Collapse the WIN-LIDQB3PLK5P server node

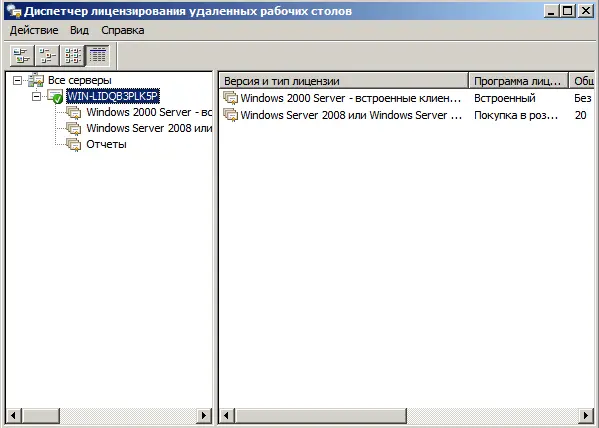click(36, 96)
